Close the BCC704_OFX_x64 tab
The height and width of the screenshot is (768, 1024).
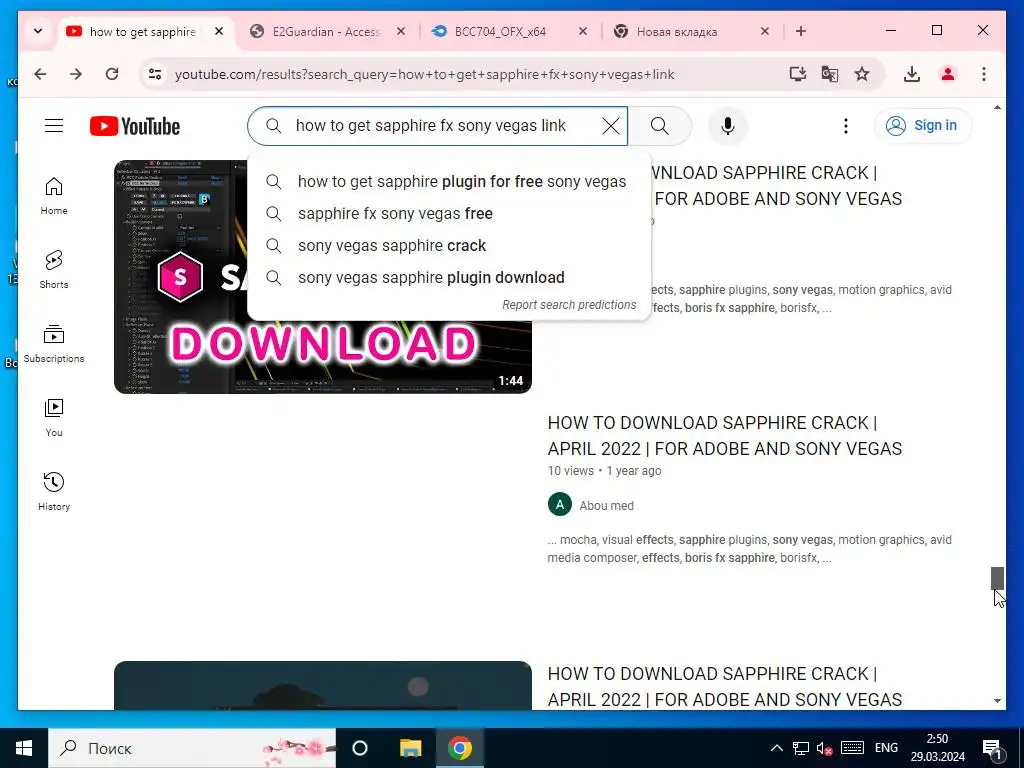pos(583,31)
